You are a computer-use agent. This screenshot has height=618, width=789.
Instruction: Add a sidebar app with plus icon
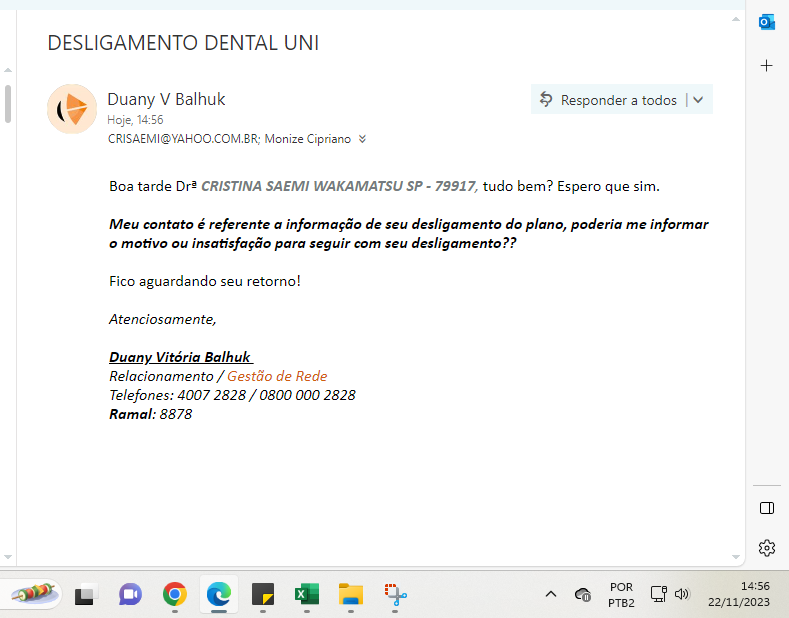click(x=766, y=65)
